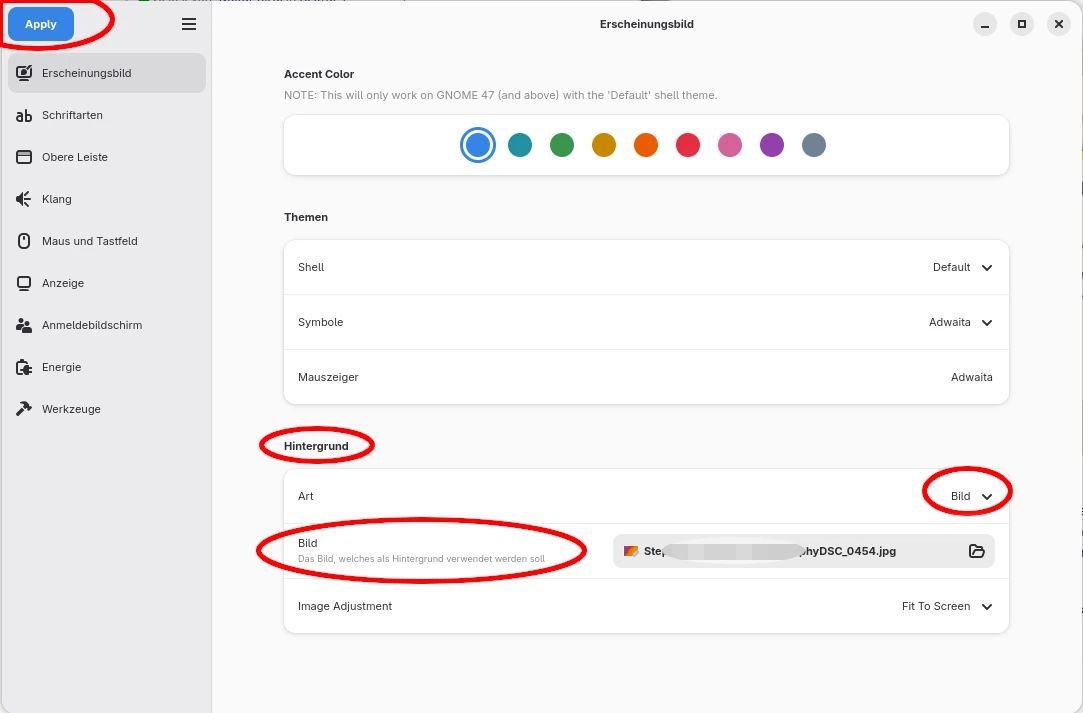Click the Schriftarten fonts icon in sidebar

pyautogui.click(x=24, y=115)
